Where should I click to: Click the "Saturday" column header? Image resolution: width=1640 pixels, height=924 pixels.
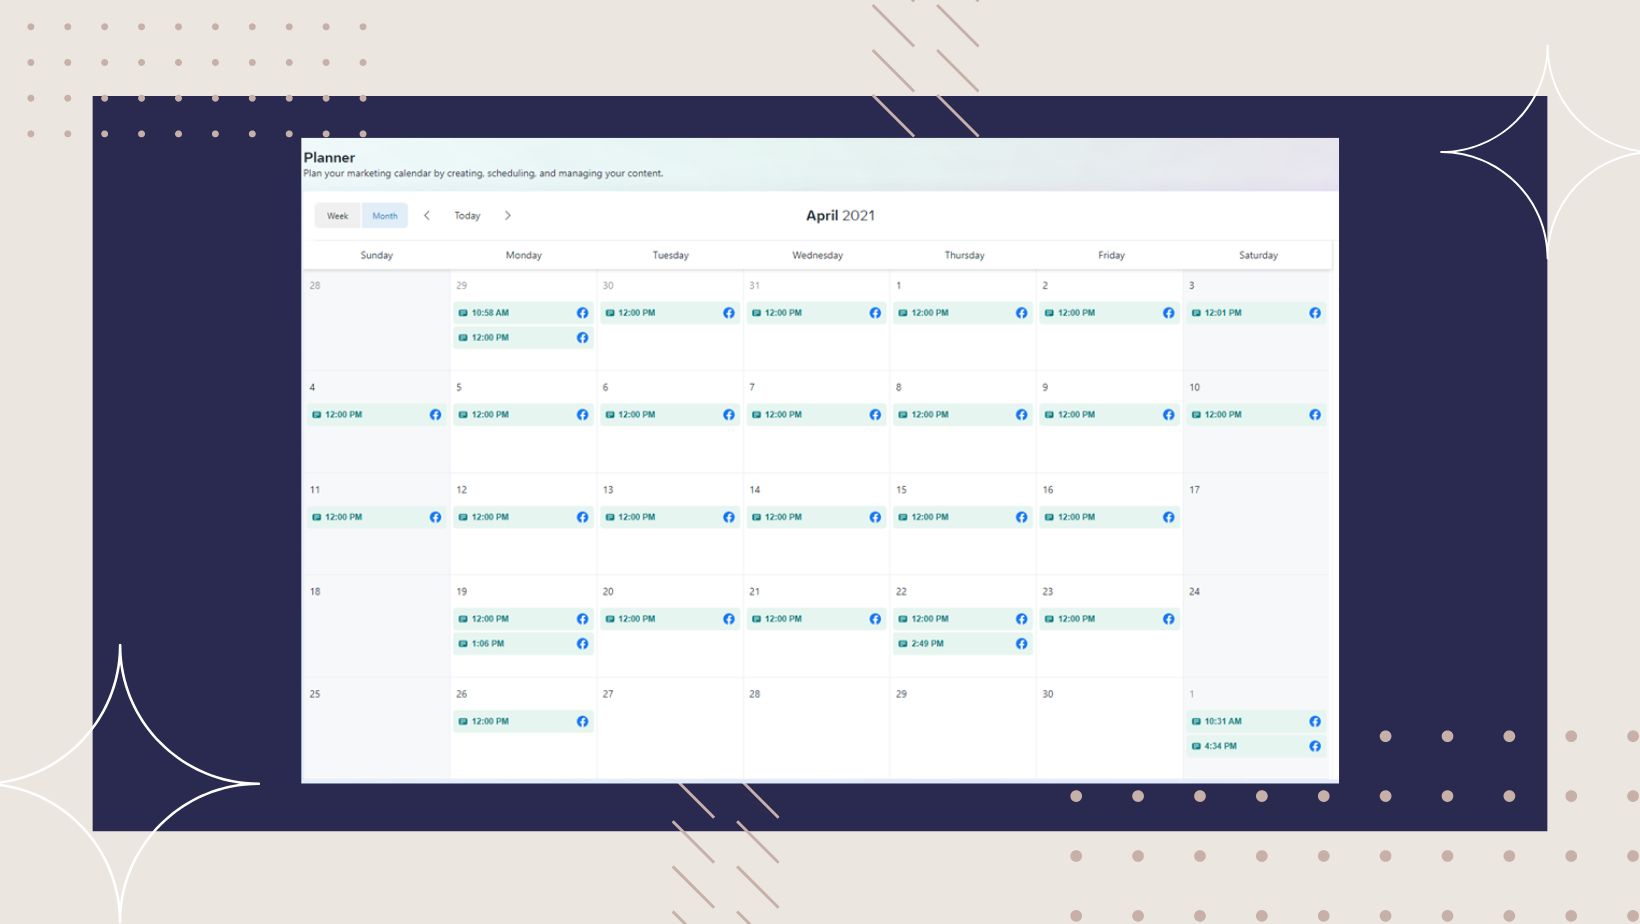point(1259,255)
